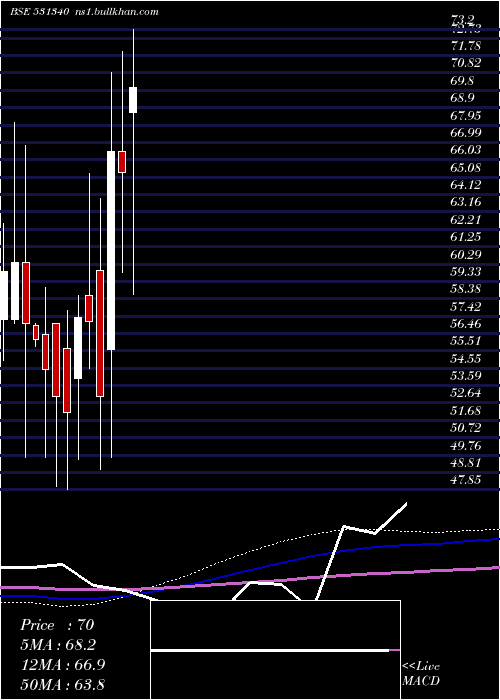Click the Price : 70 readout

click(57, 625)
